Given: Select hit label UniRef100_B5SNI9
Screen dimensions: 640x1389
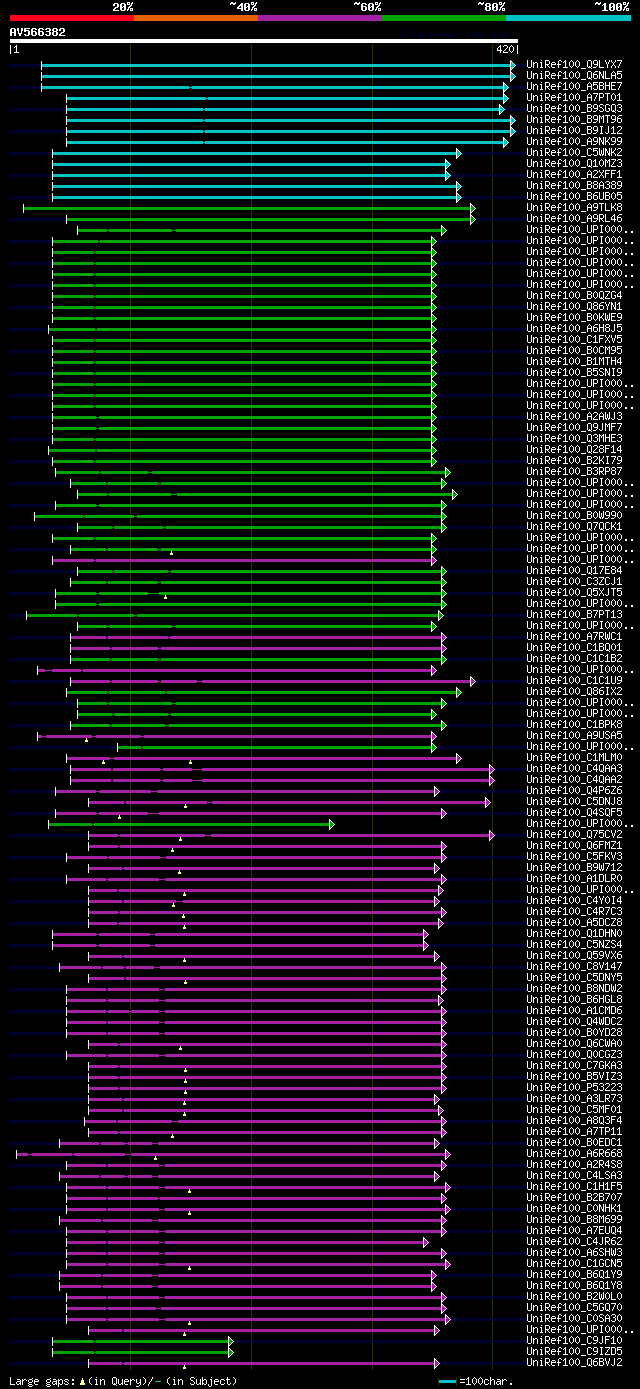Looking at the screenshot, I should pyautogui.click(x=574, y=372).
